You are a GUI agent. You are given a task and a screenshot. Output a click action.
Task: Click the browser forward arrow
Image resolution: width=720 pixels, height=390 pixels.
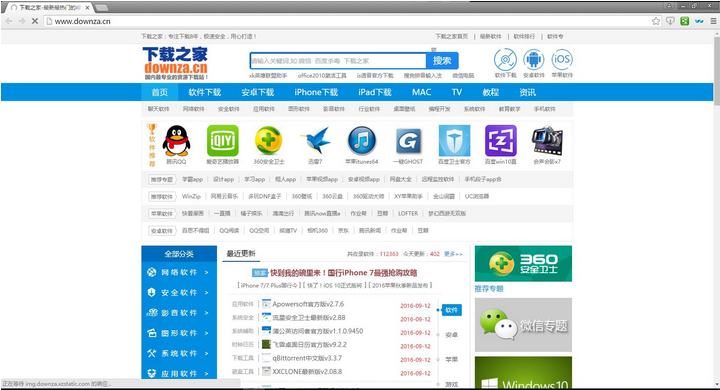click(x=22, y=21)
